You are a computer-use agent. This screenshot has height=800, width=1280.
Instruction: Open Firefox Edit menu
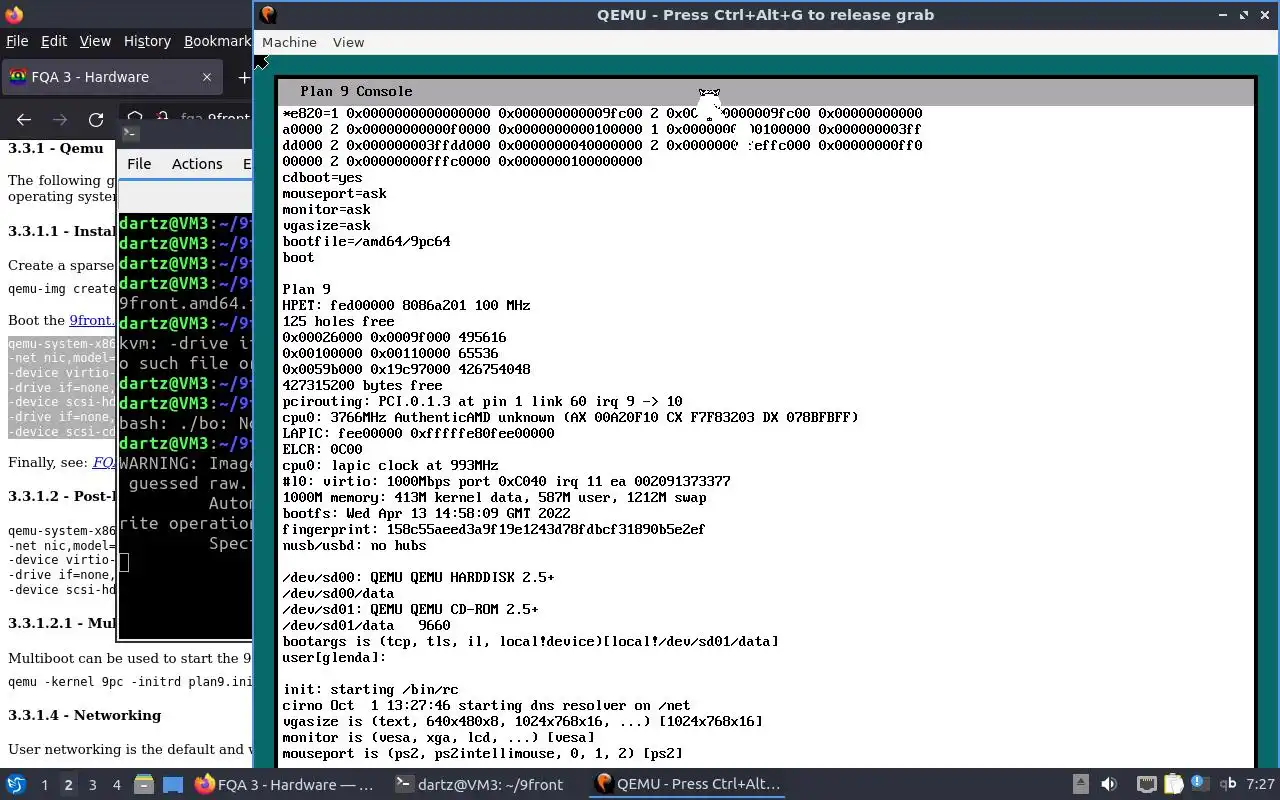pos(53,41)
